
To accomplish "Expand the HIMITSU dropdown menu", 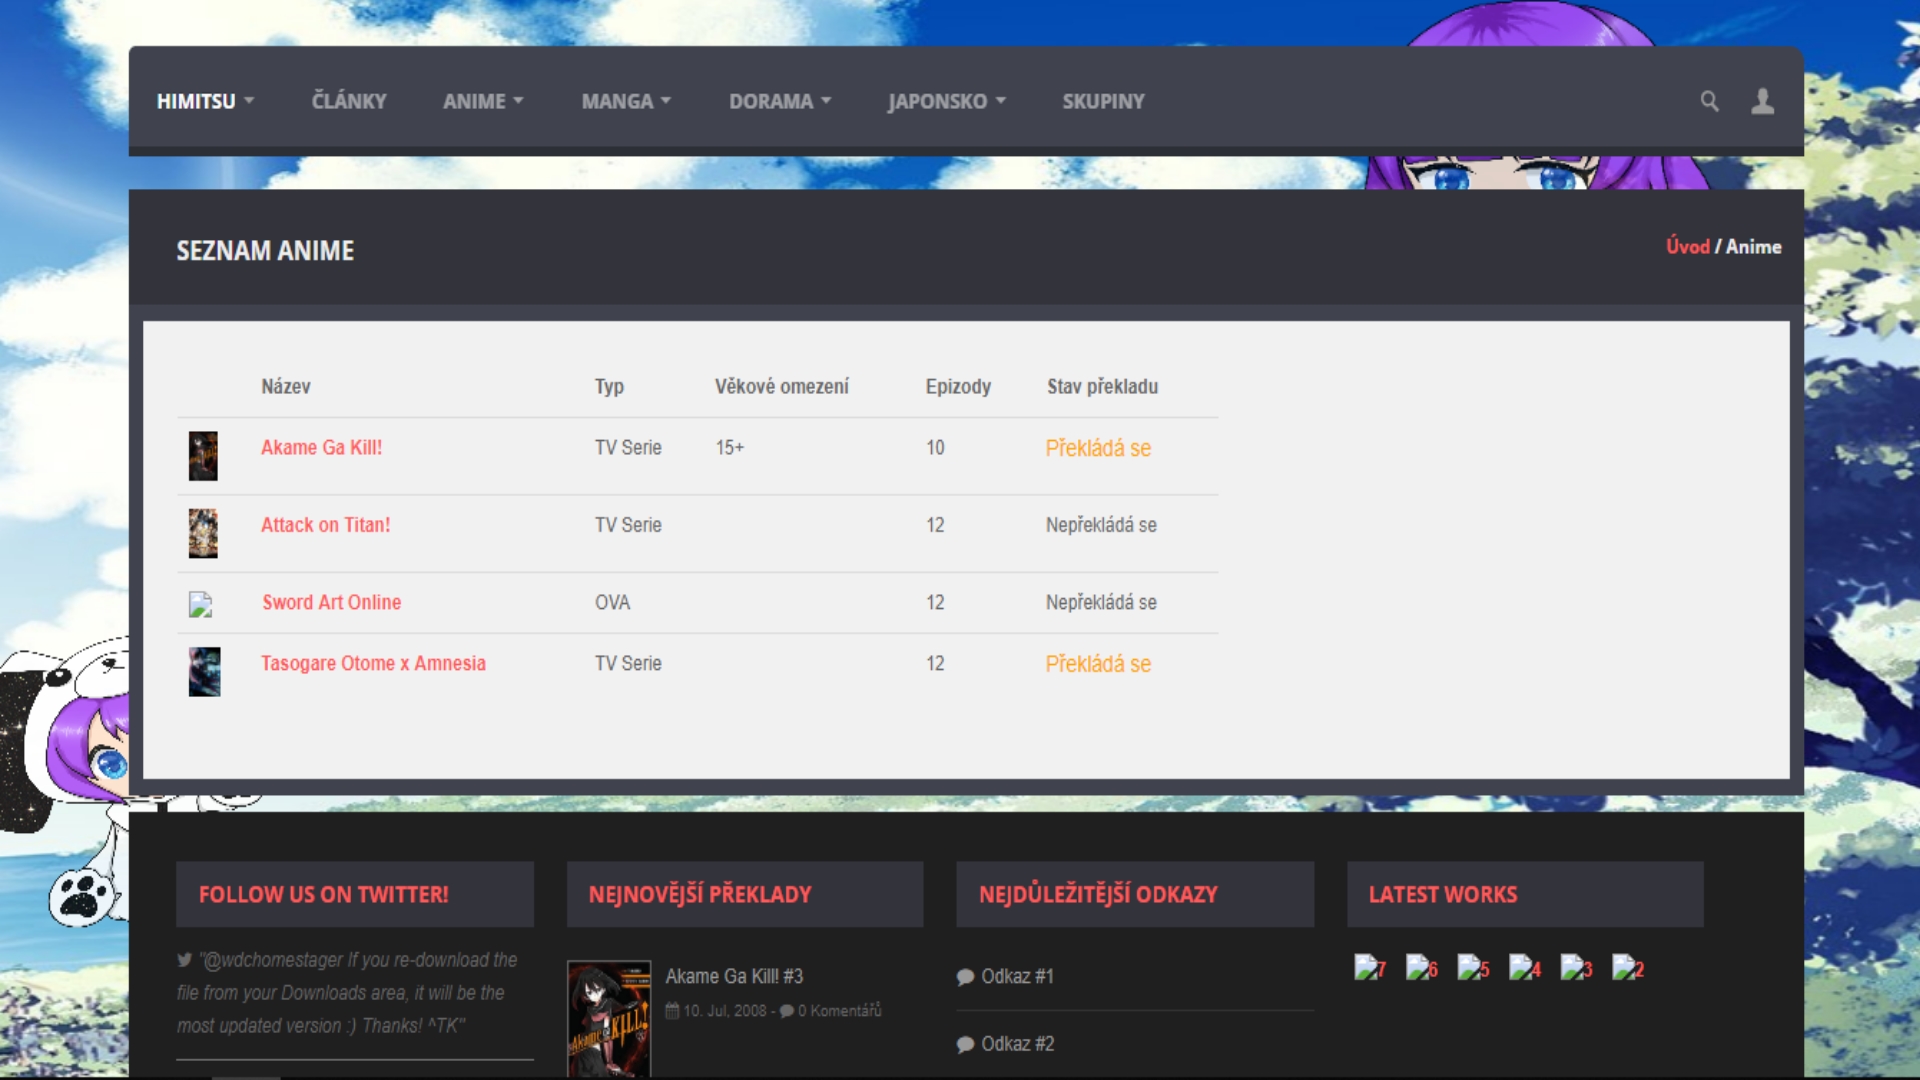I will [205, 101].
